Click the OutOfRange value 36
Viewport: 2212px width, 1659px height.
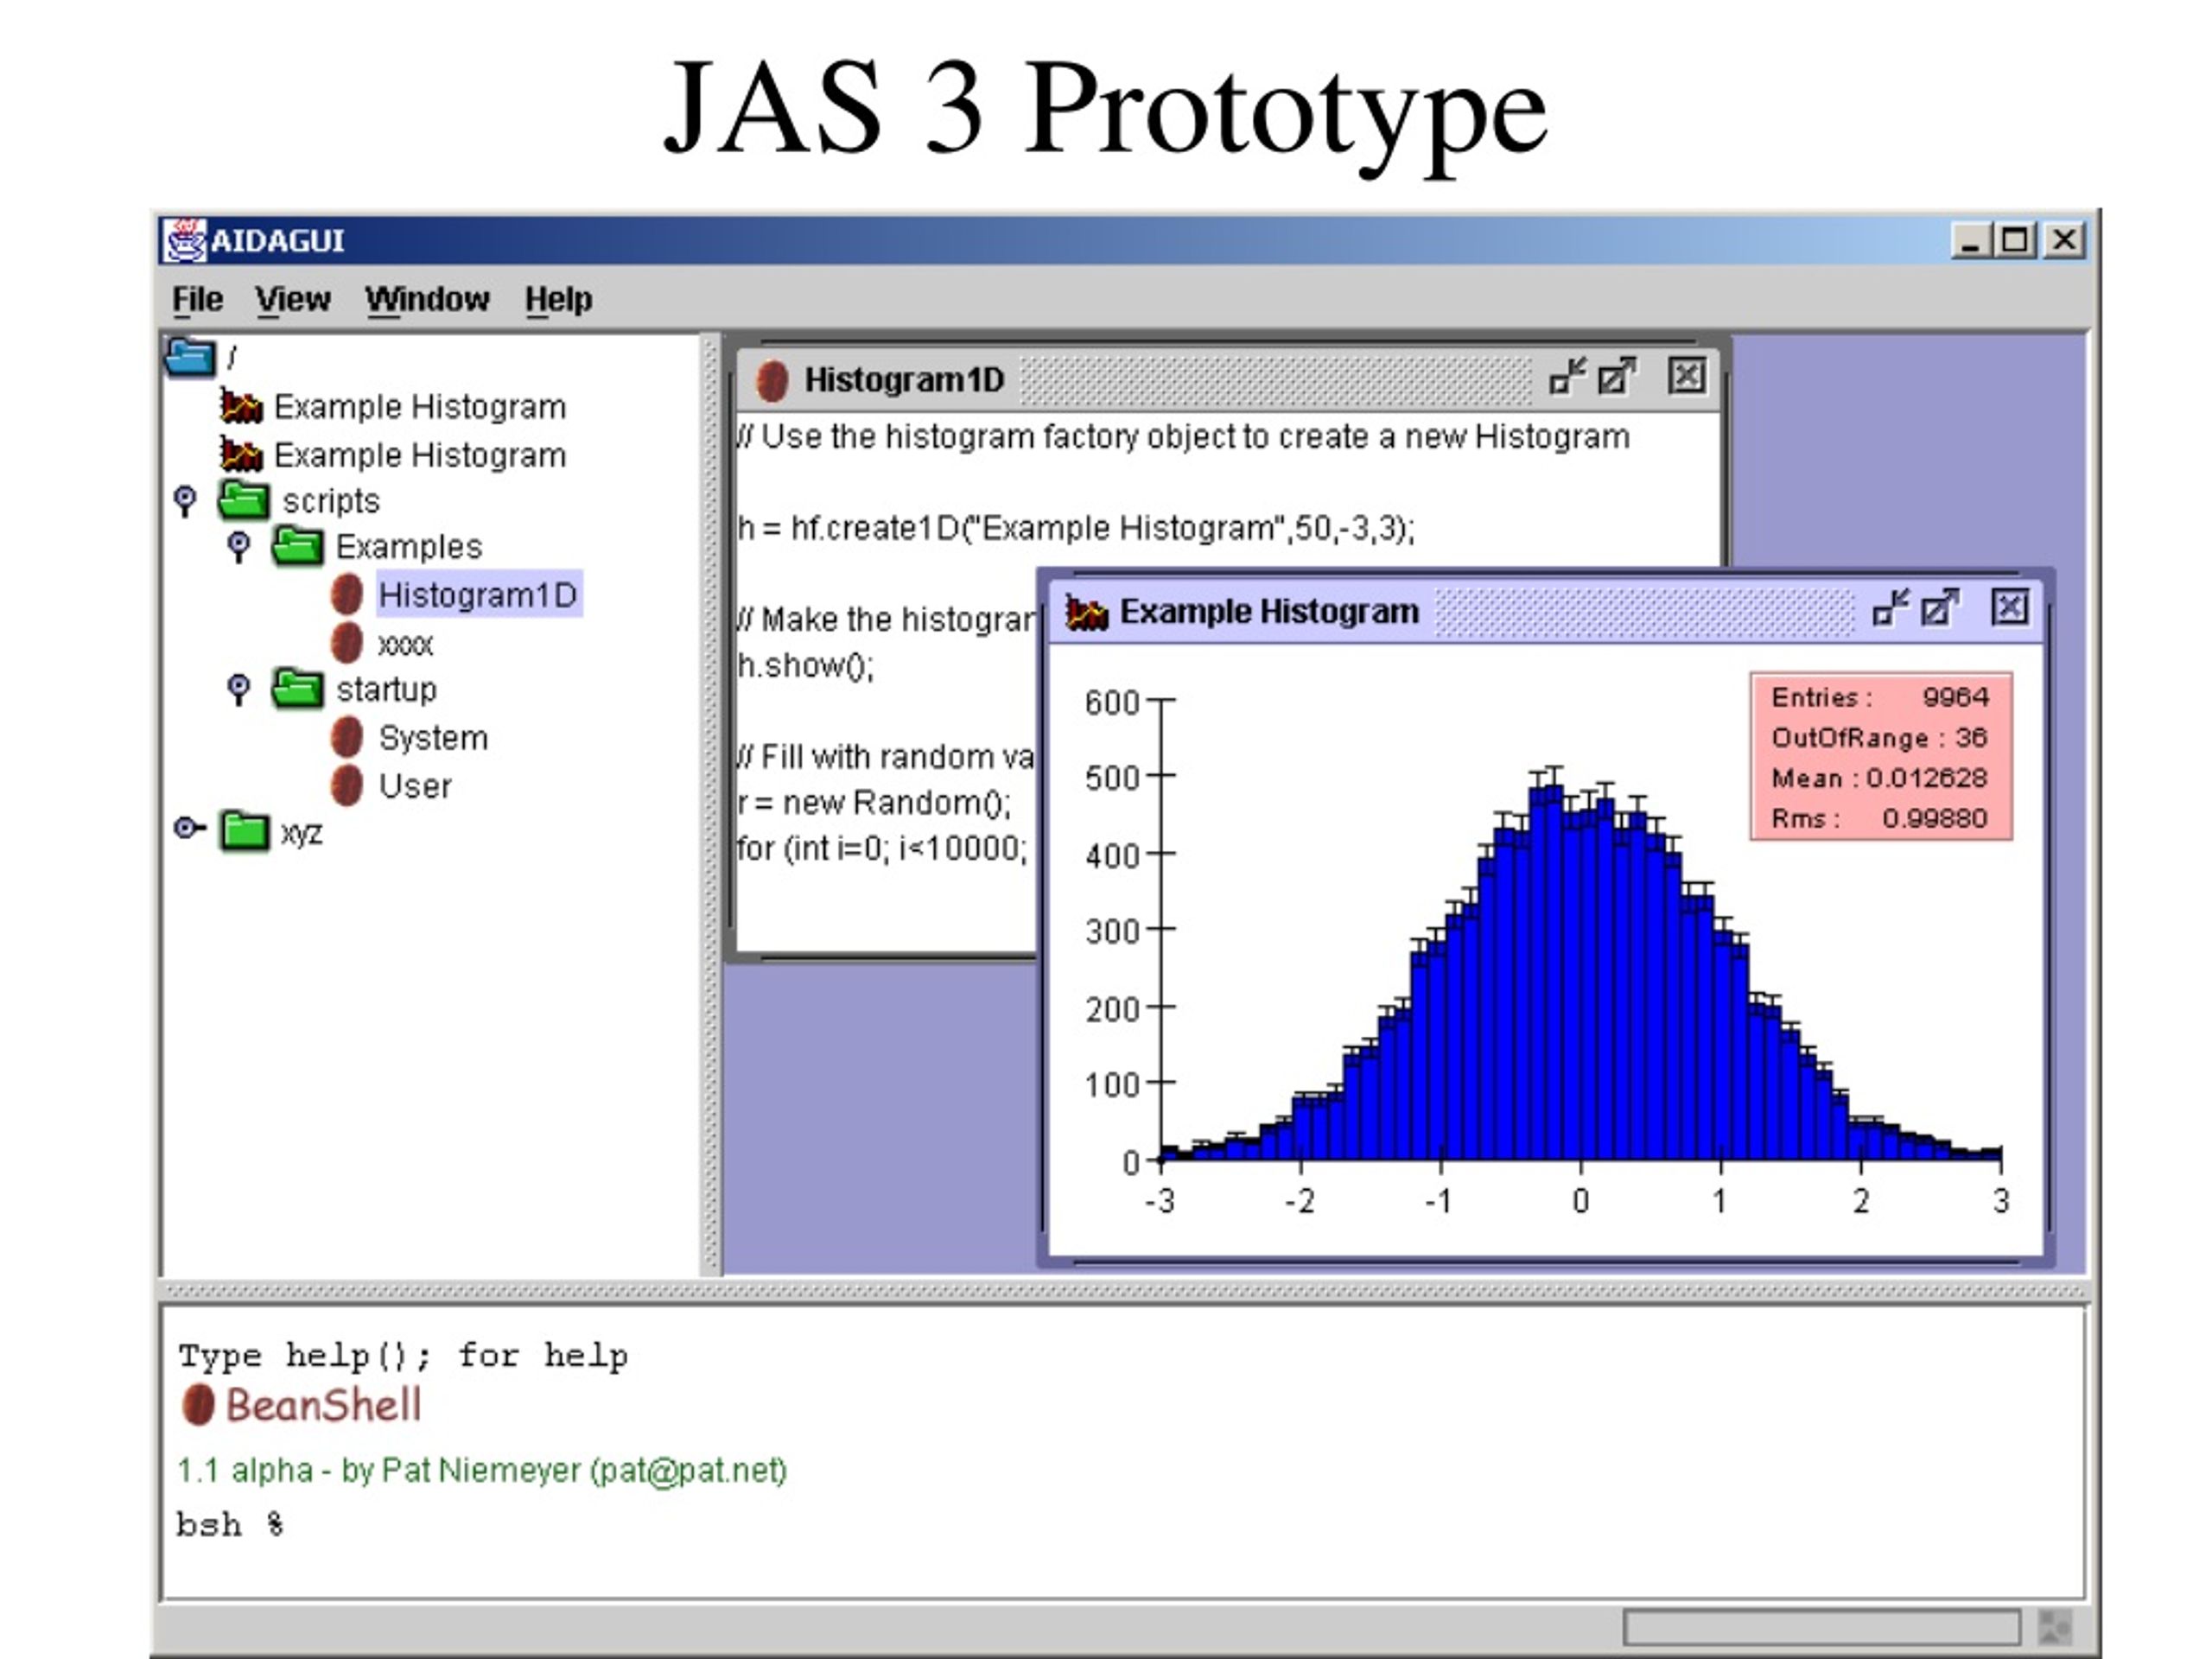[x=1971, y=738]
